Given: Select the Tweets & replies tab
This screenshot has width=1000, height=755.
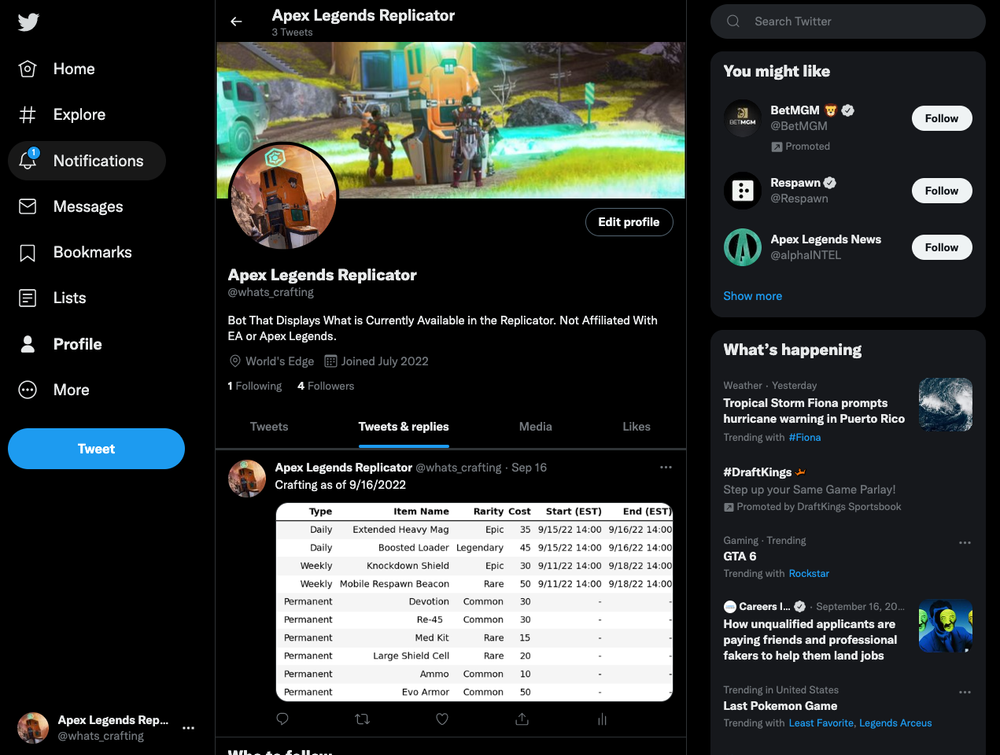Looking at the screenshot, I should click(x=404, y=427).
